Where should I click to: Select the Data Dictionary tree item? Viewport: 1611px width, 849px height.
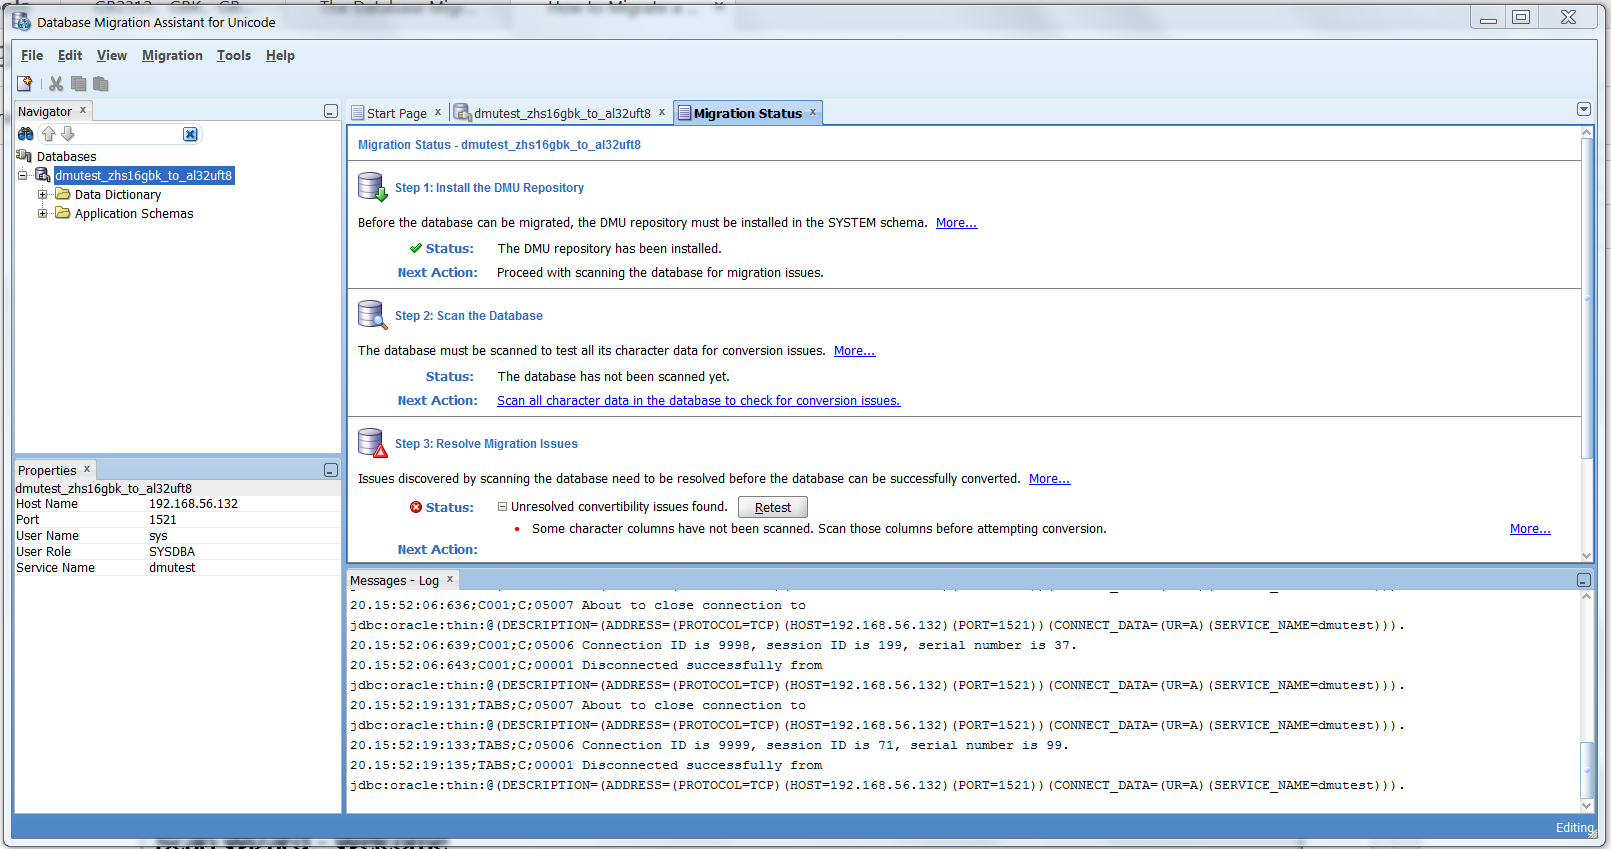[x=118, y=194]
